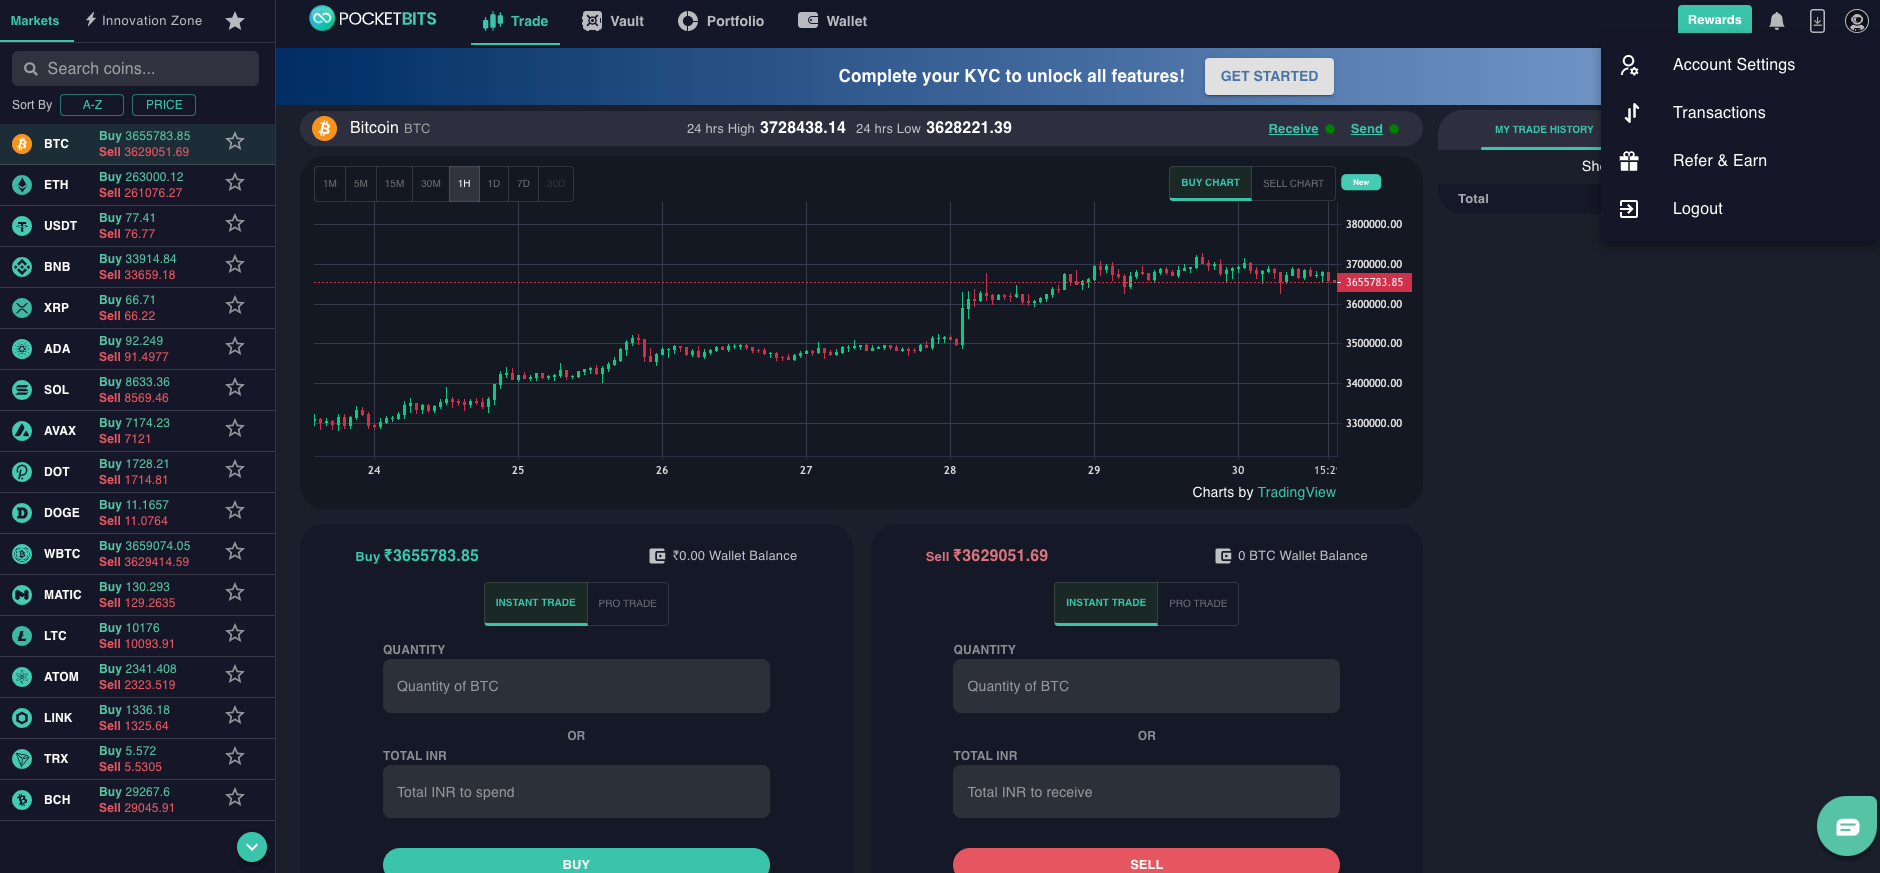The image size is (1880, 873).
Task: Favorite BNB with its star
Action: 235,264
